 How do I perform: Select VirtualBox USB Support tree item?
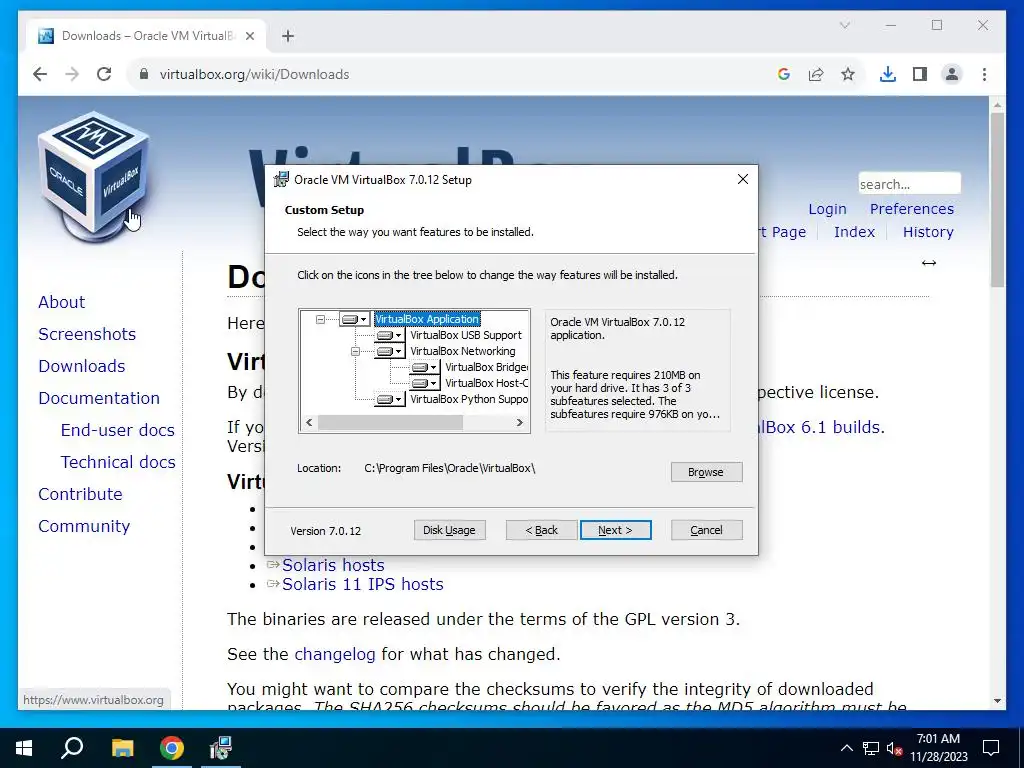click(466, 335)
